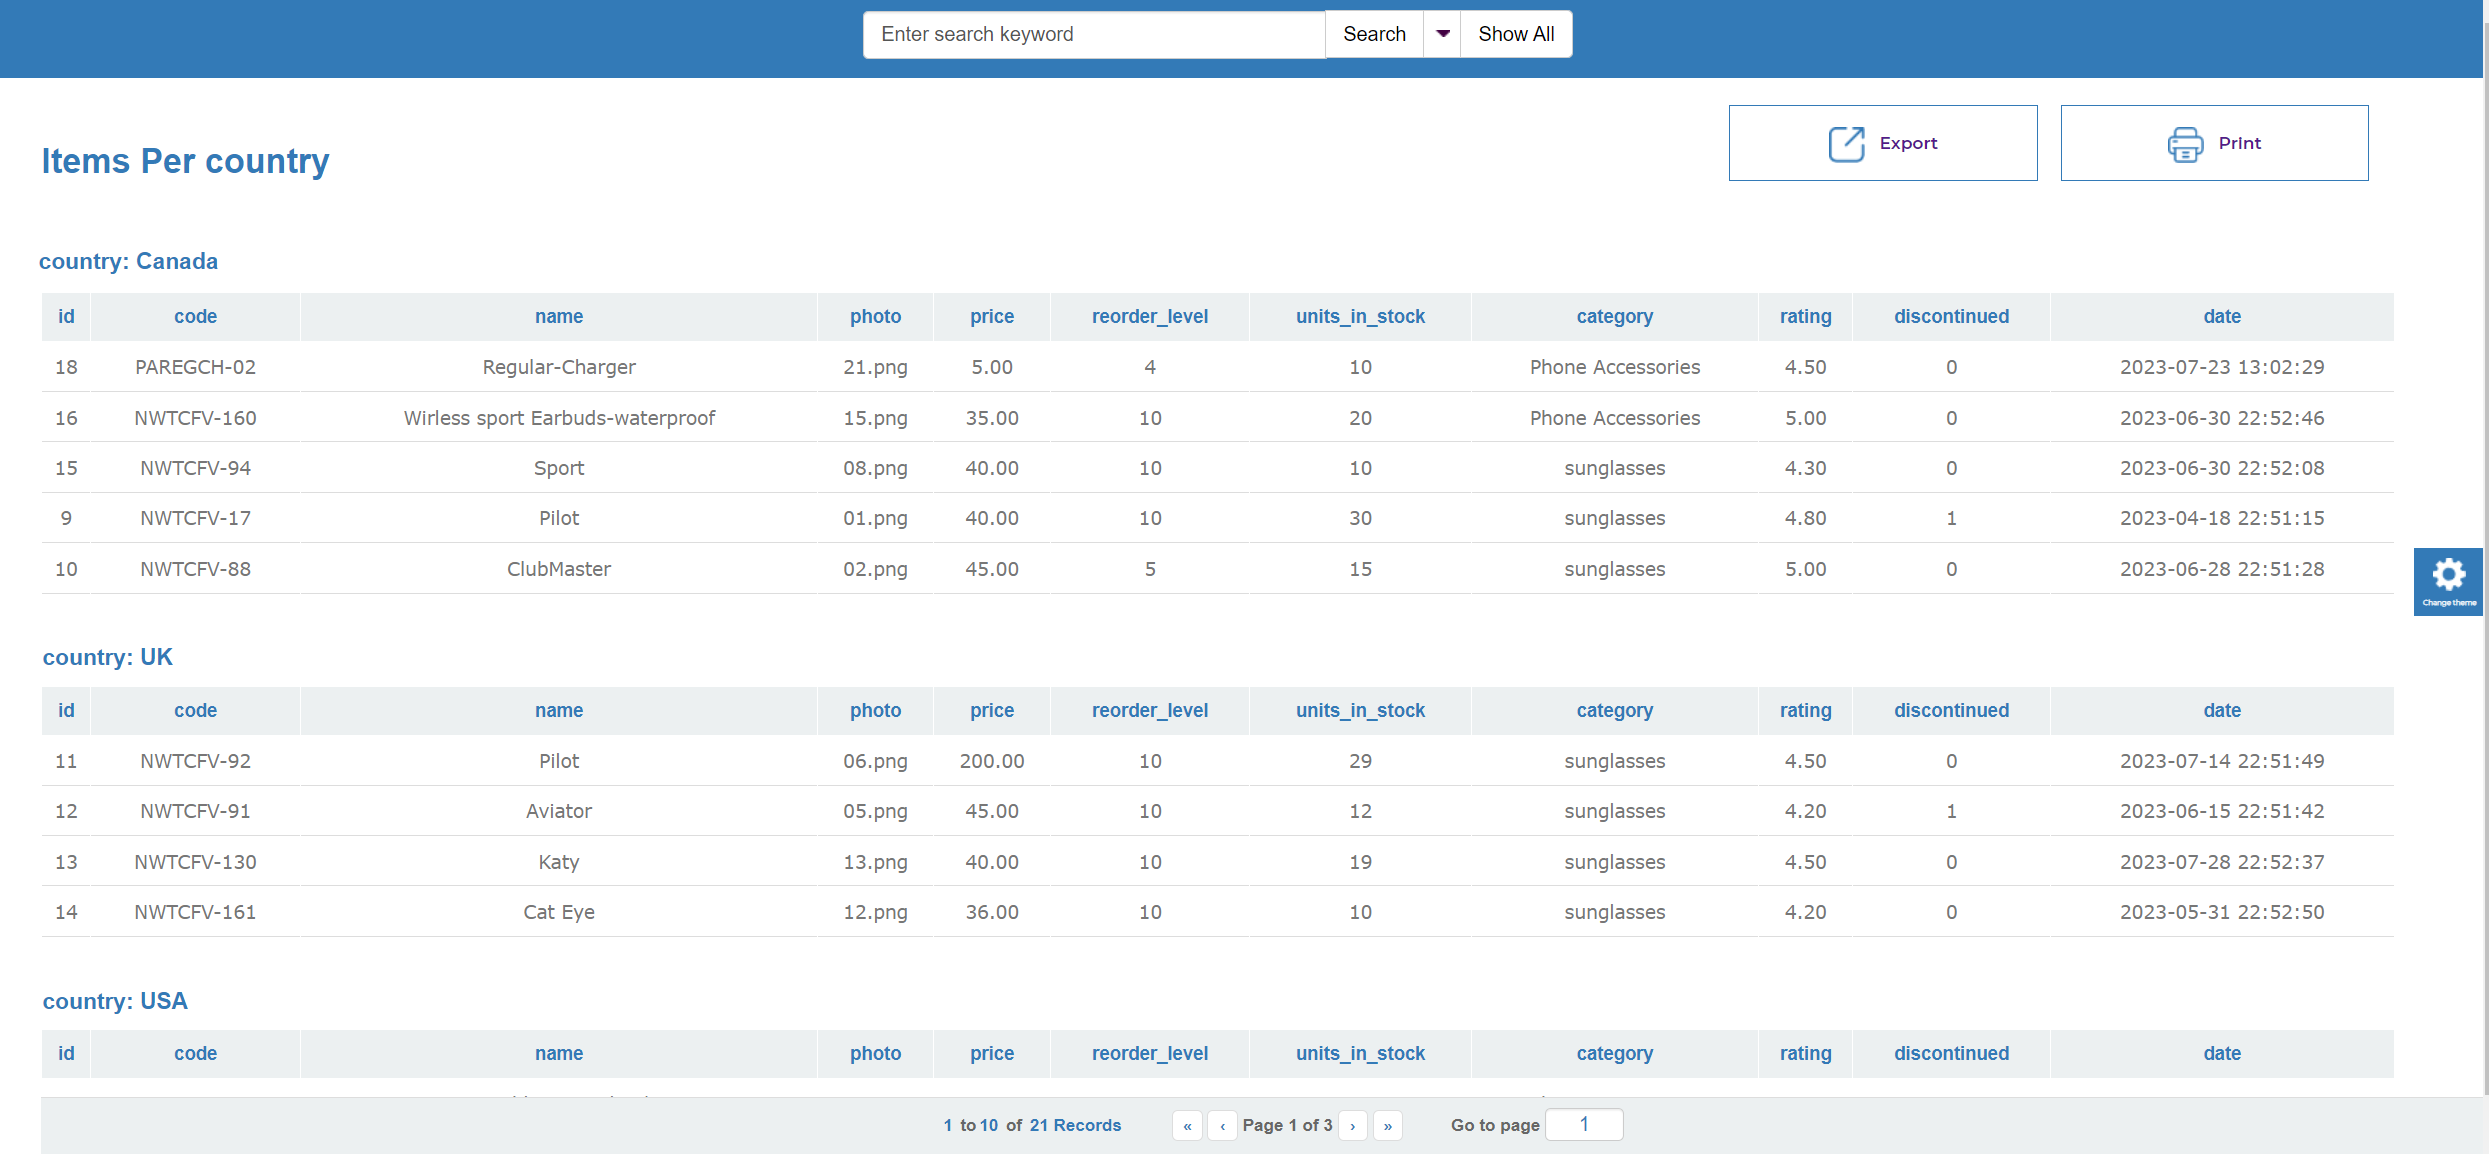
Task: Sort UK table by date header
Action: coord(2221,710)
